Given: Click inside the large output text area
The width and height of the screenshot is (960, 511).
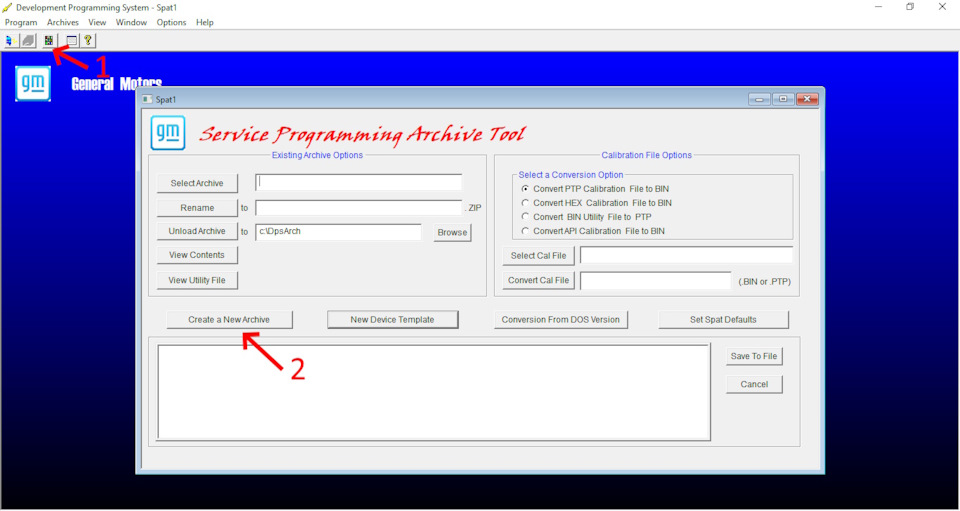Looking at the screenshot, I should coord(434,392).
